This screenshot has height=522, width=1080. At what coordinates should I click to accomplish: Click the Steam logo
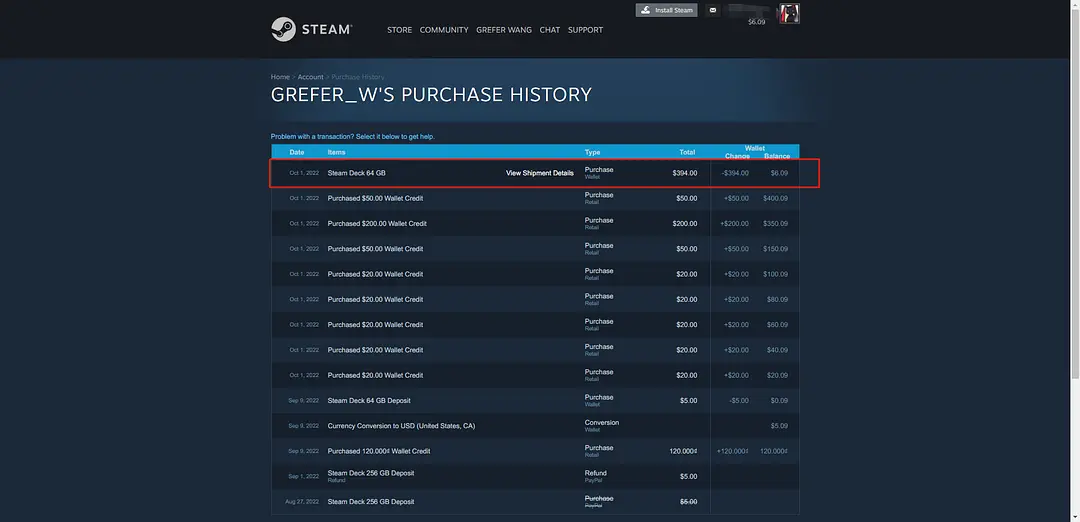311,29
